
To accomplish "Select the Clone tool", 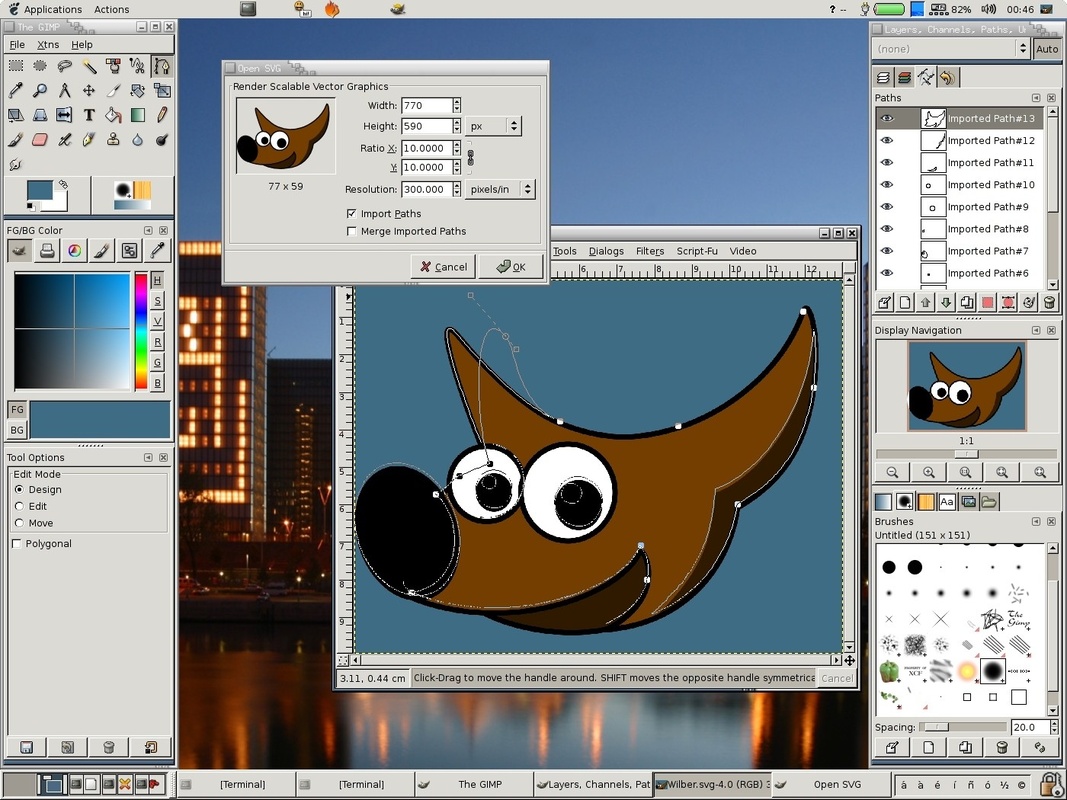I will (112, 139).
